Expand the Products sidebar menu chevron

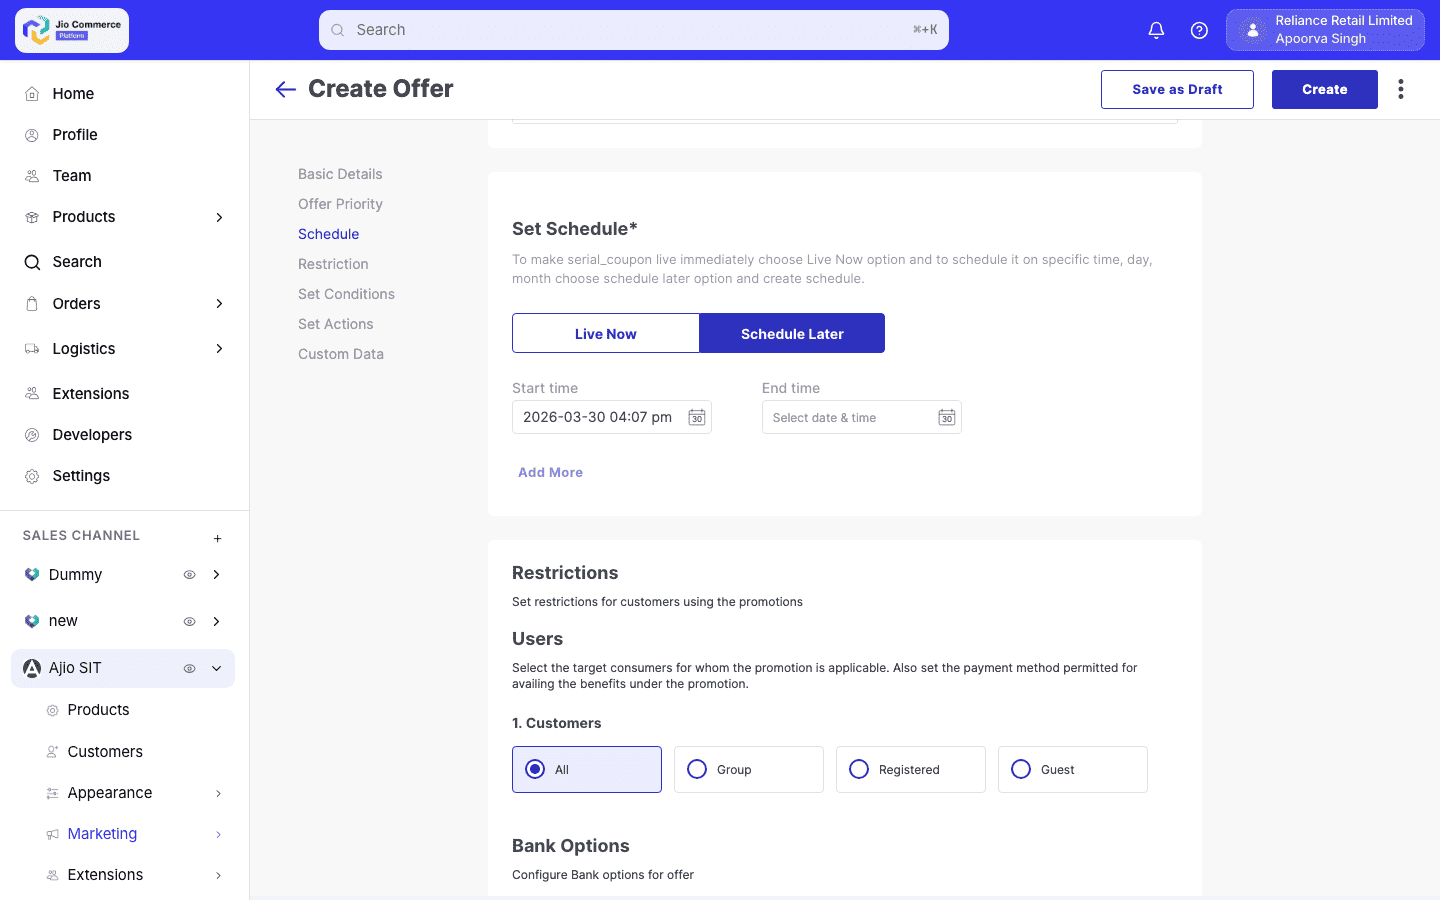219,217
